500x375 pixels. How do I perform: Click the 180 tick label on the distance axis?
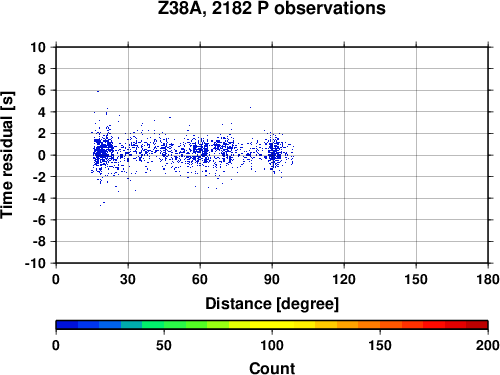487,279
